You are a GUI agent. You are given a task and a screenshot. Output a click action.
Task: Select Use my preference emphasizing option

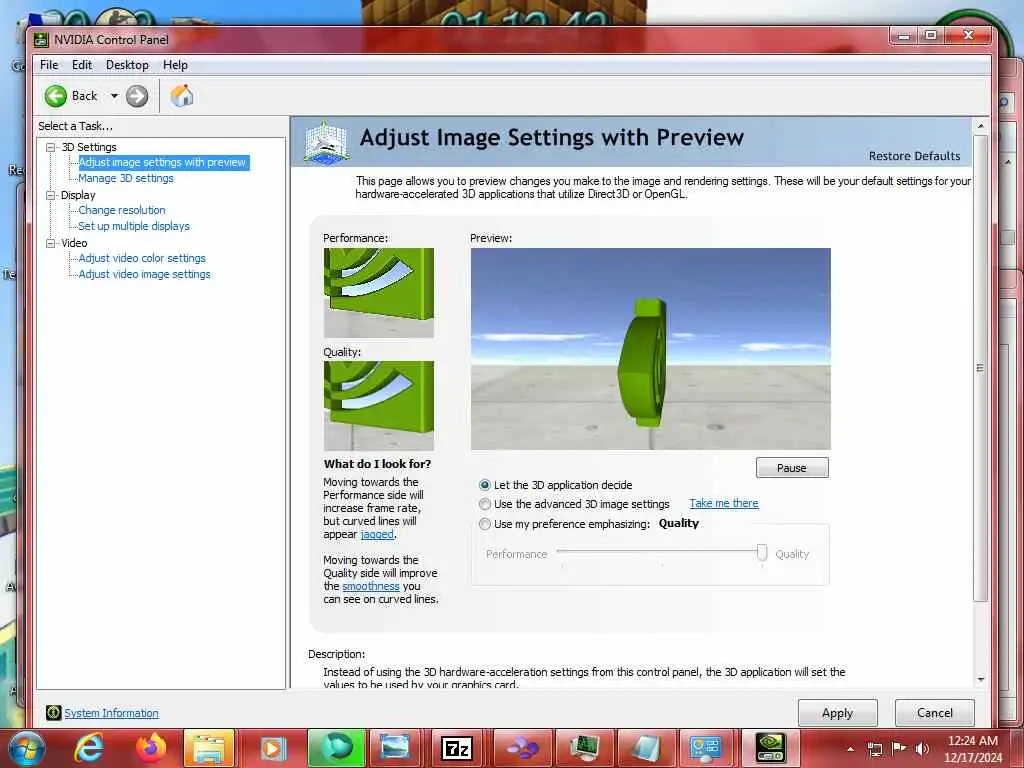pos(485,524)
